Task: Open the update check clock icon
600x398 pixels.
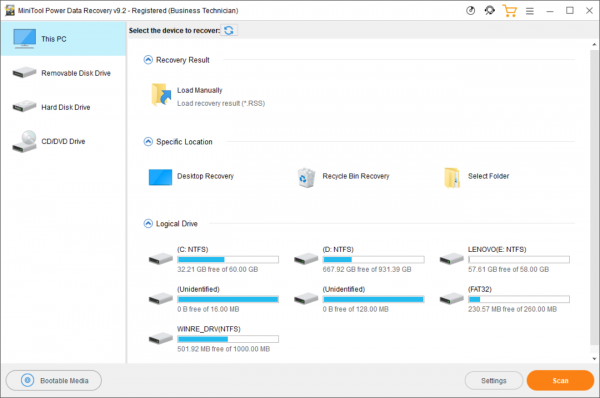Action: 470,11
